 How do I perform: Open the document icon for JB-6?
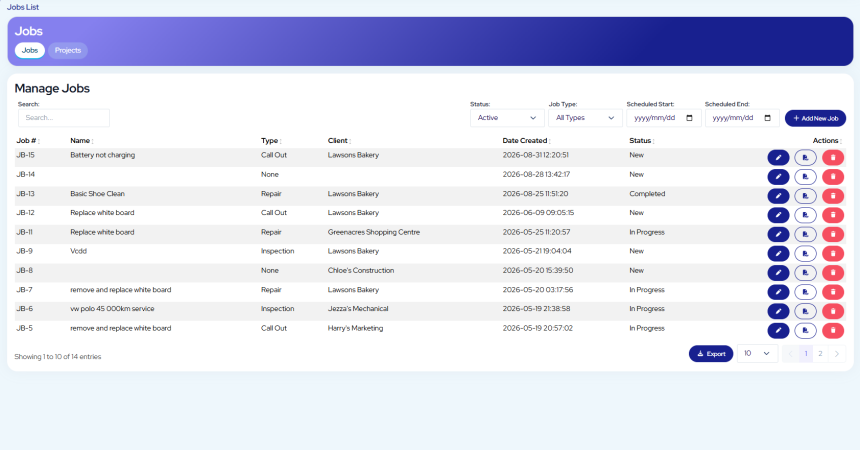coord(805,311)
